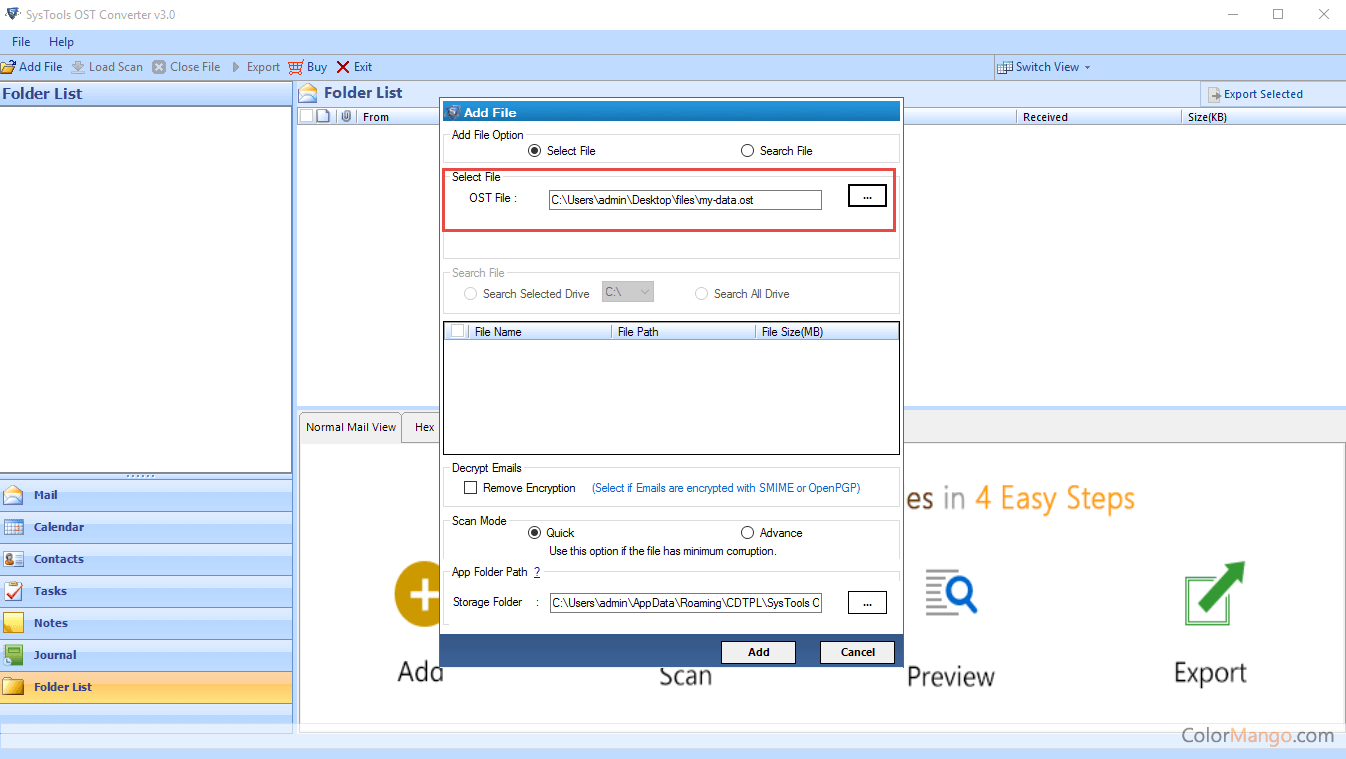Click the Add button in dialog

[758, 652]
